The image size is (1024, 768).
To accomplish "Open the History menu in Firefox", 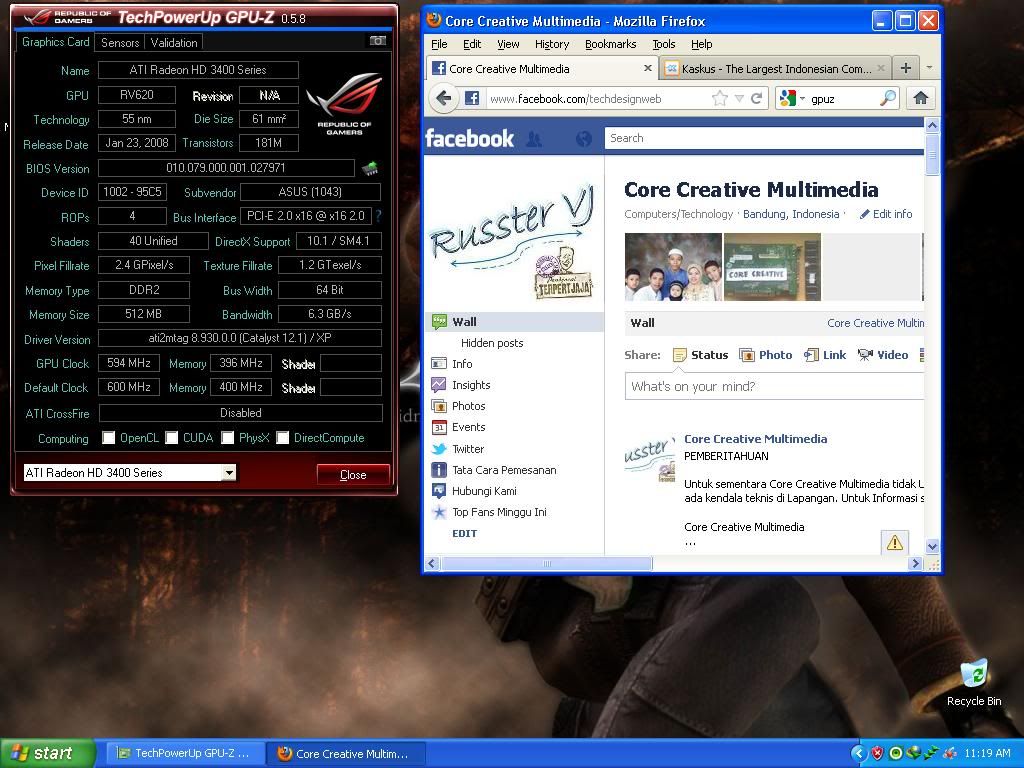I will tap(552, 44).
